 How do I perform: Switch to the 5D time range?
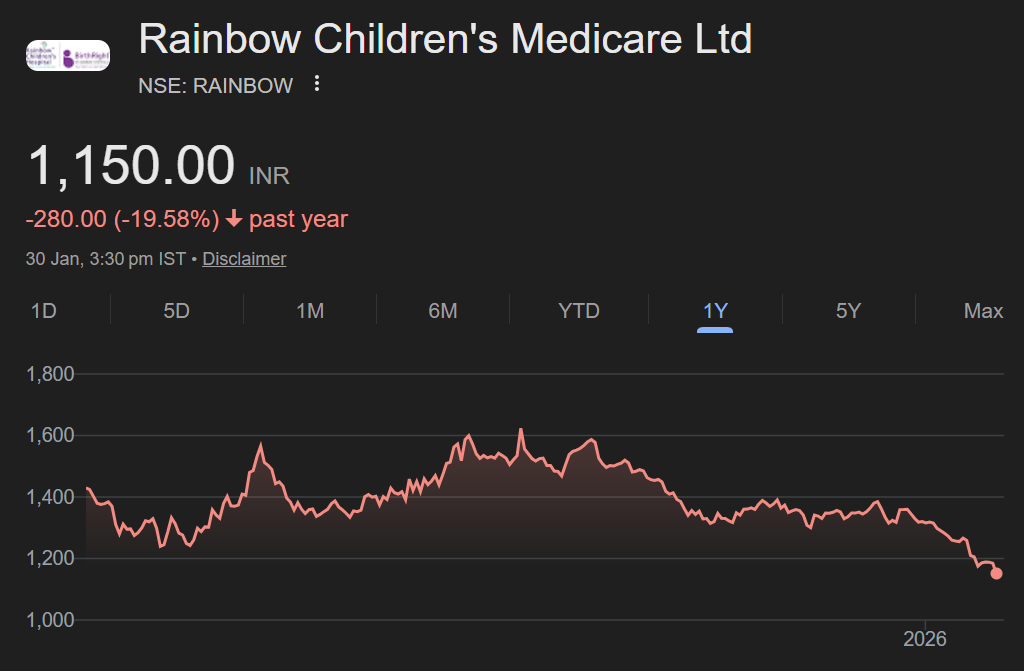click(176, 311)
